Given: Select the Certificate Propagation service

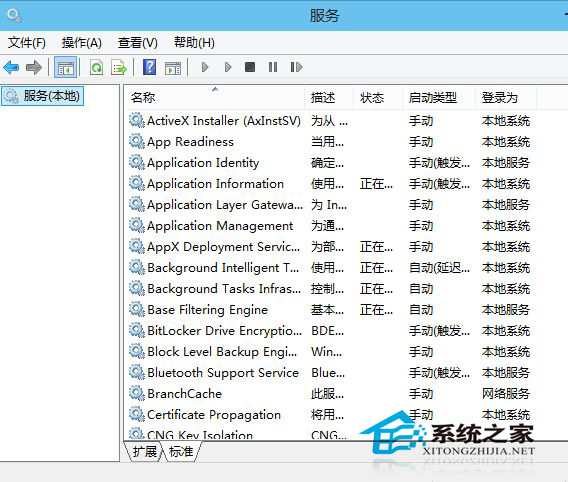Looking at the screenshot, I should pyautogui.click(x=330, y=415).
